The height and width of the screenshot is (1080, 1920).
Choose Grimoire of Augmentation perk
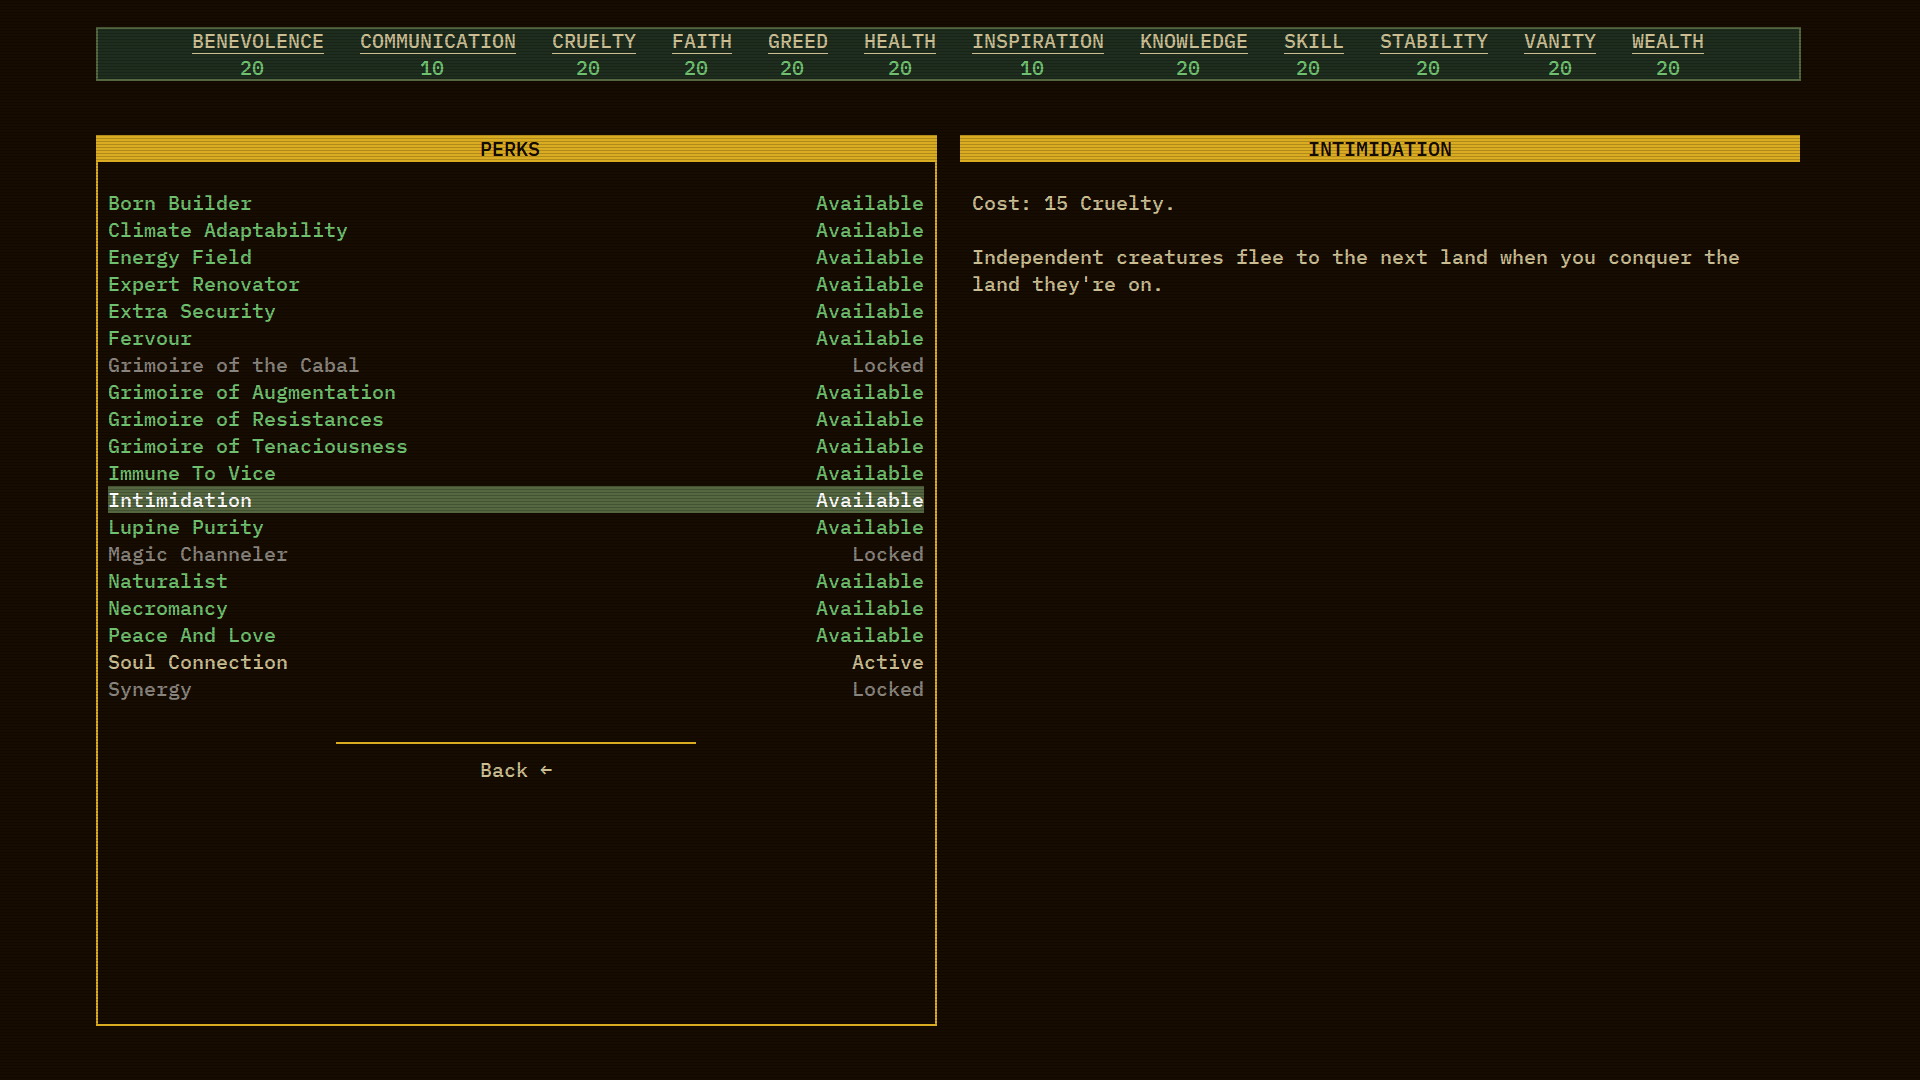[x=252, y=392]
